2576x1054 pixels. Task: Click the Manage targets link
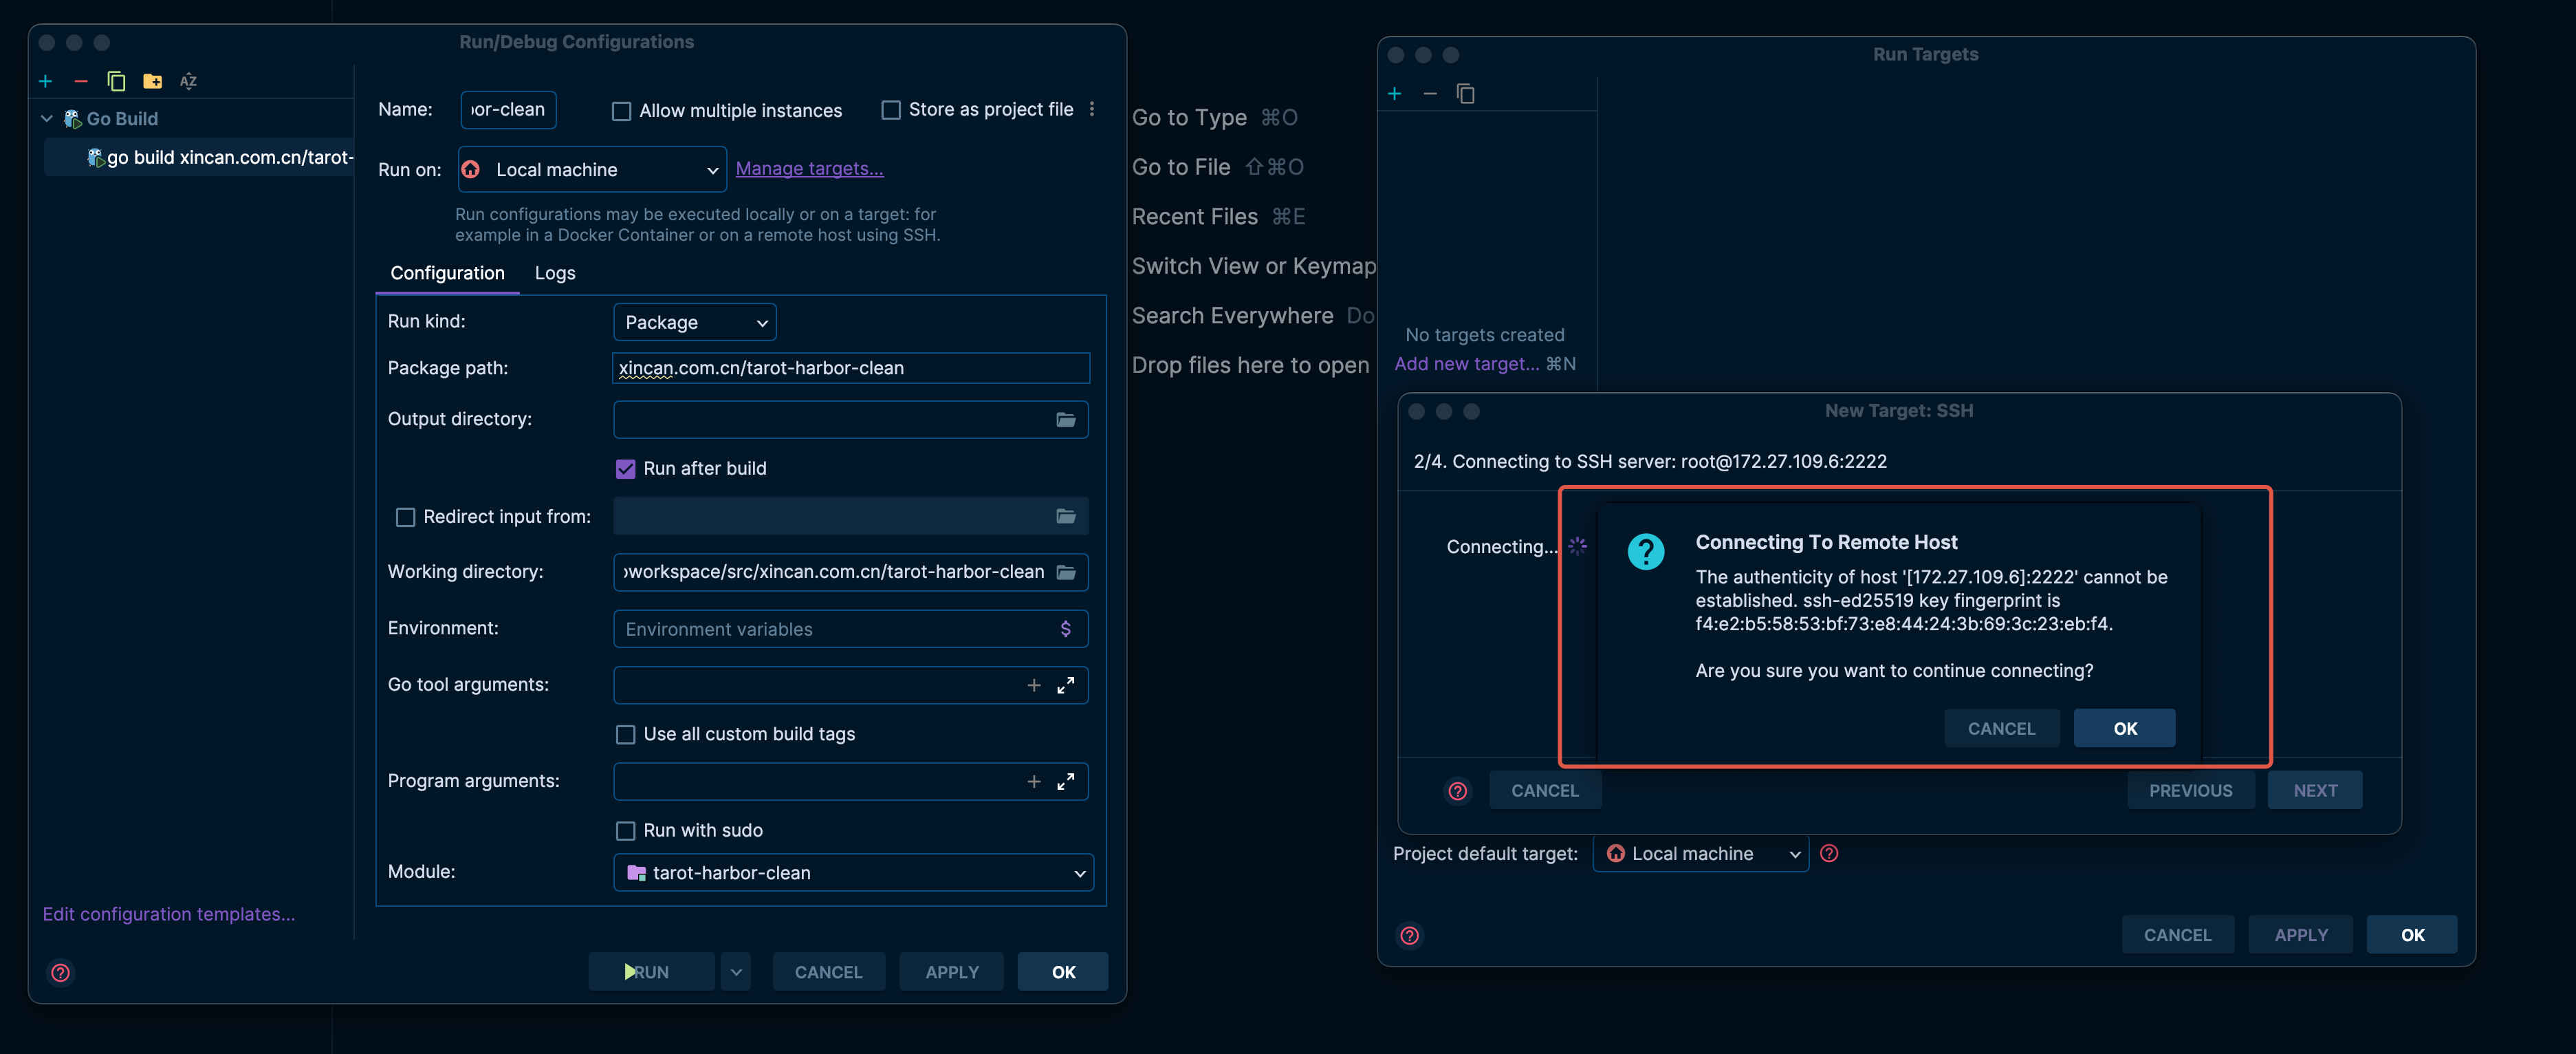point(809,169)
